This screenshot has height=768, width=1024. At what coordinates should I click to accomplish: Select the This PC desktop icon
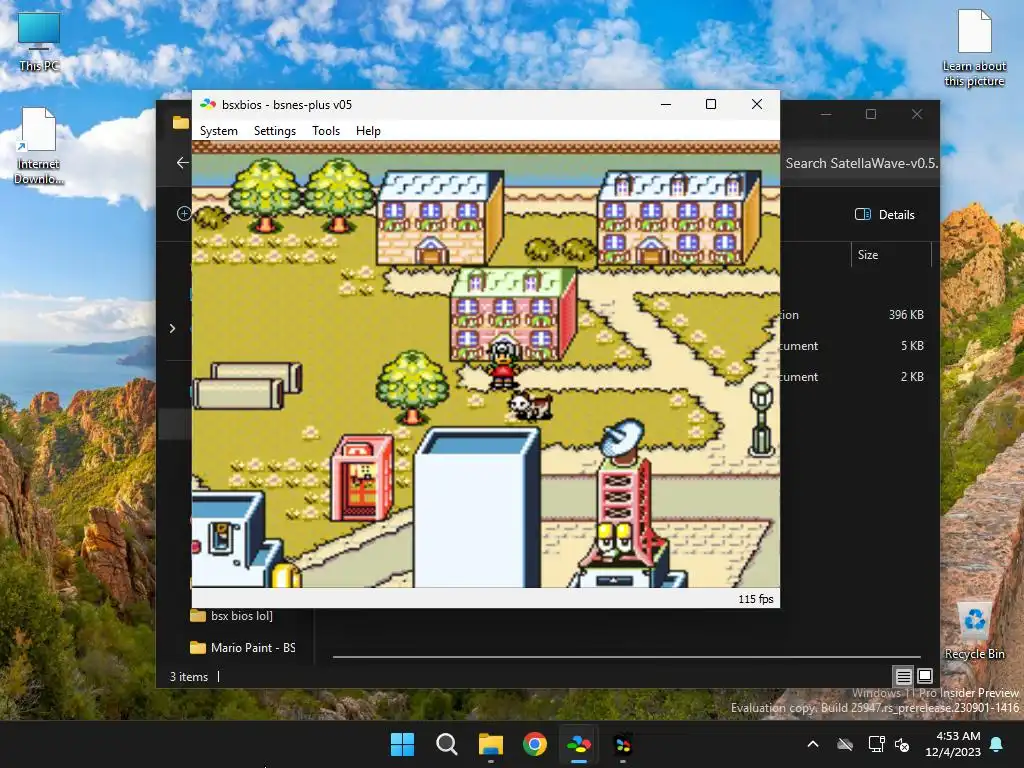pos(39,41)
